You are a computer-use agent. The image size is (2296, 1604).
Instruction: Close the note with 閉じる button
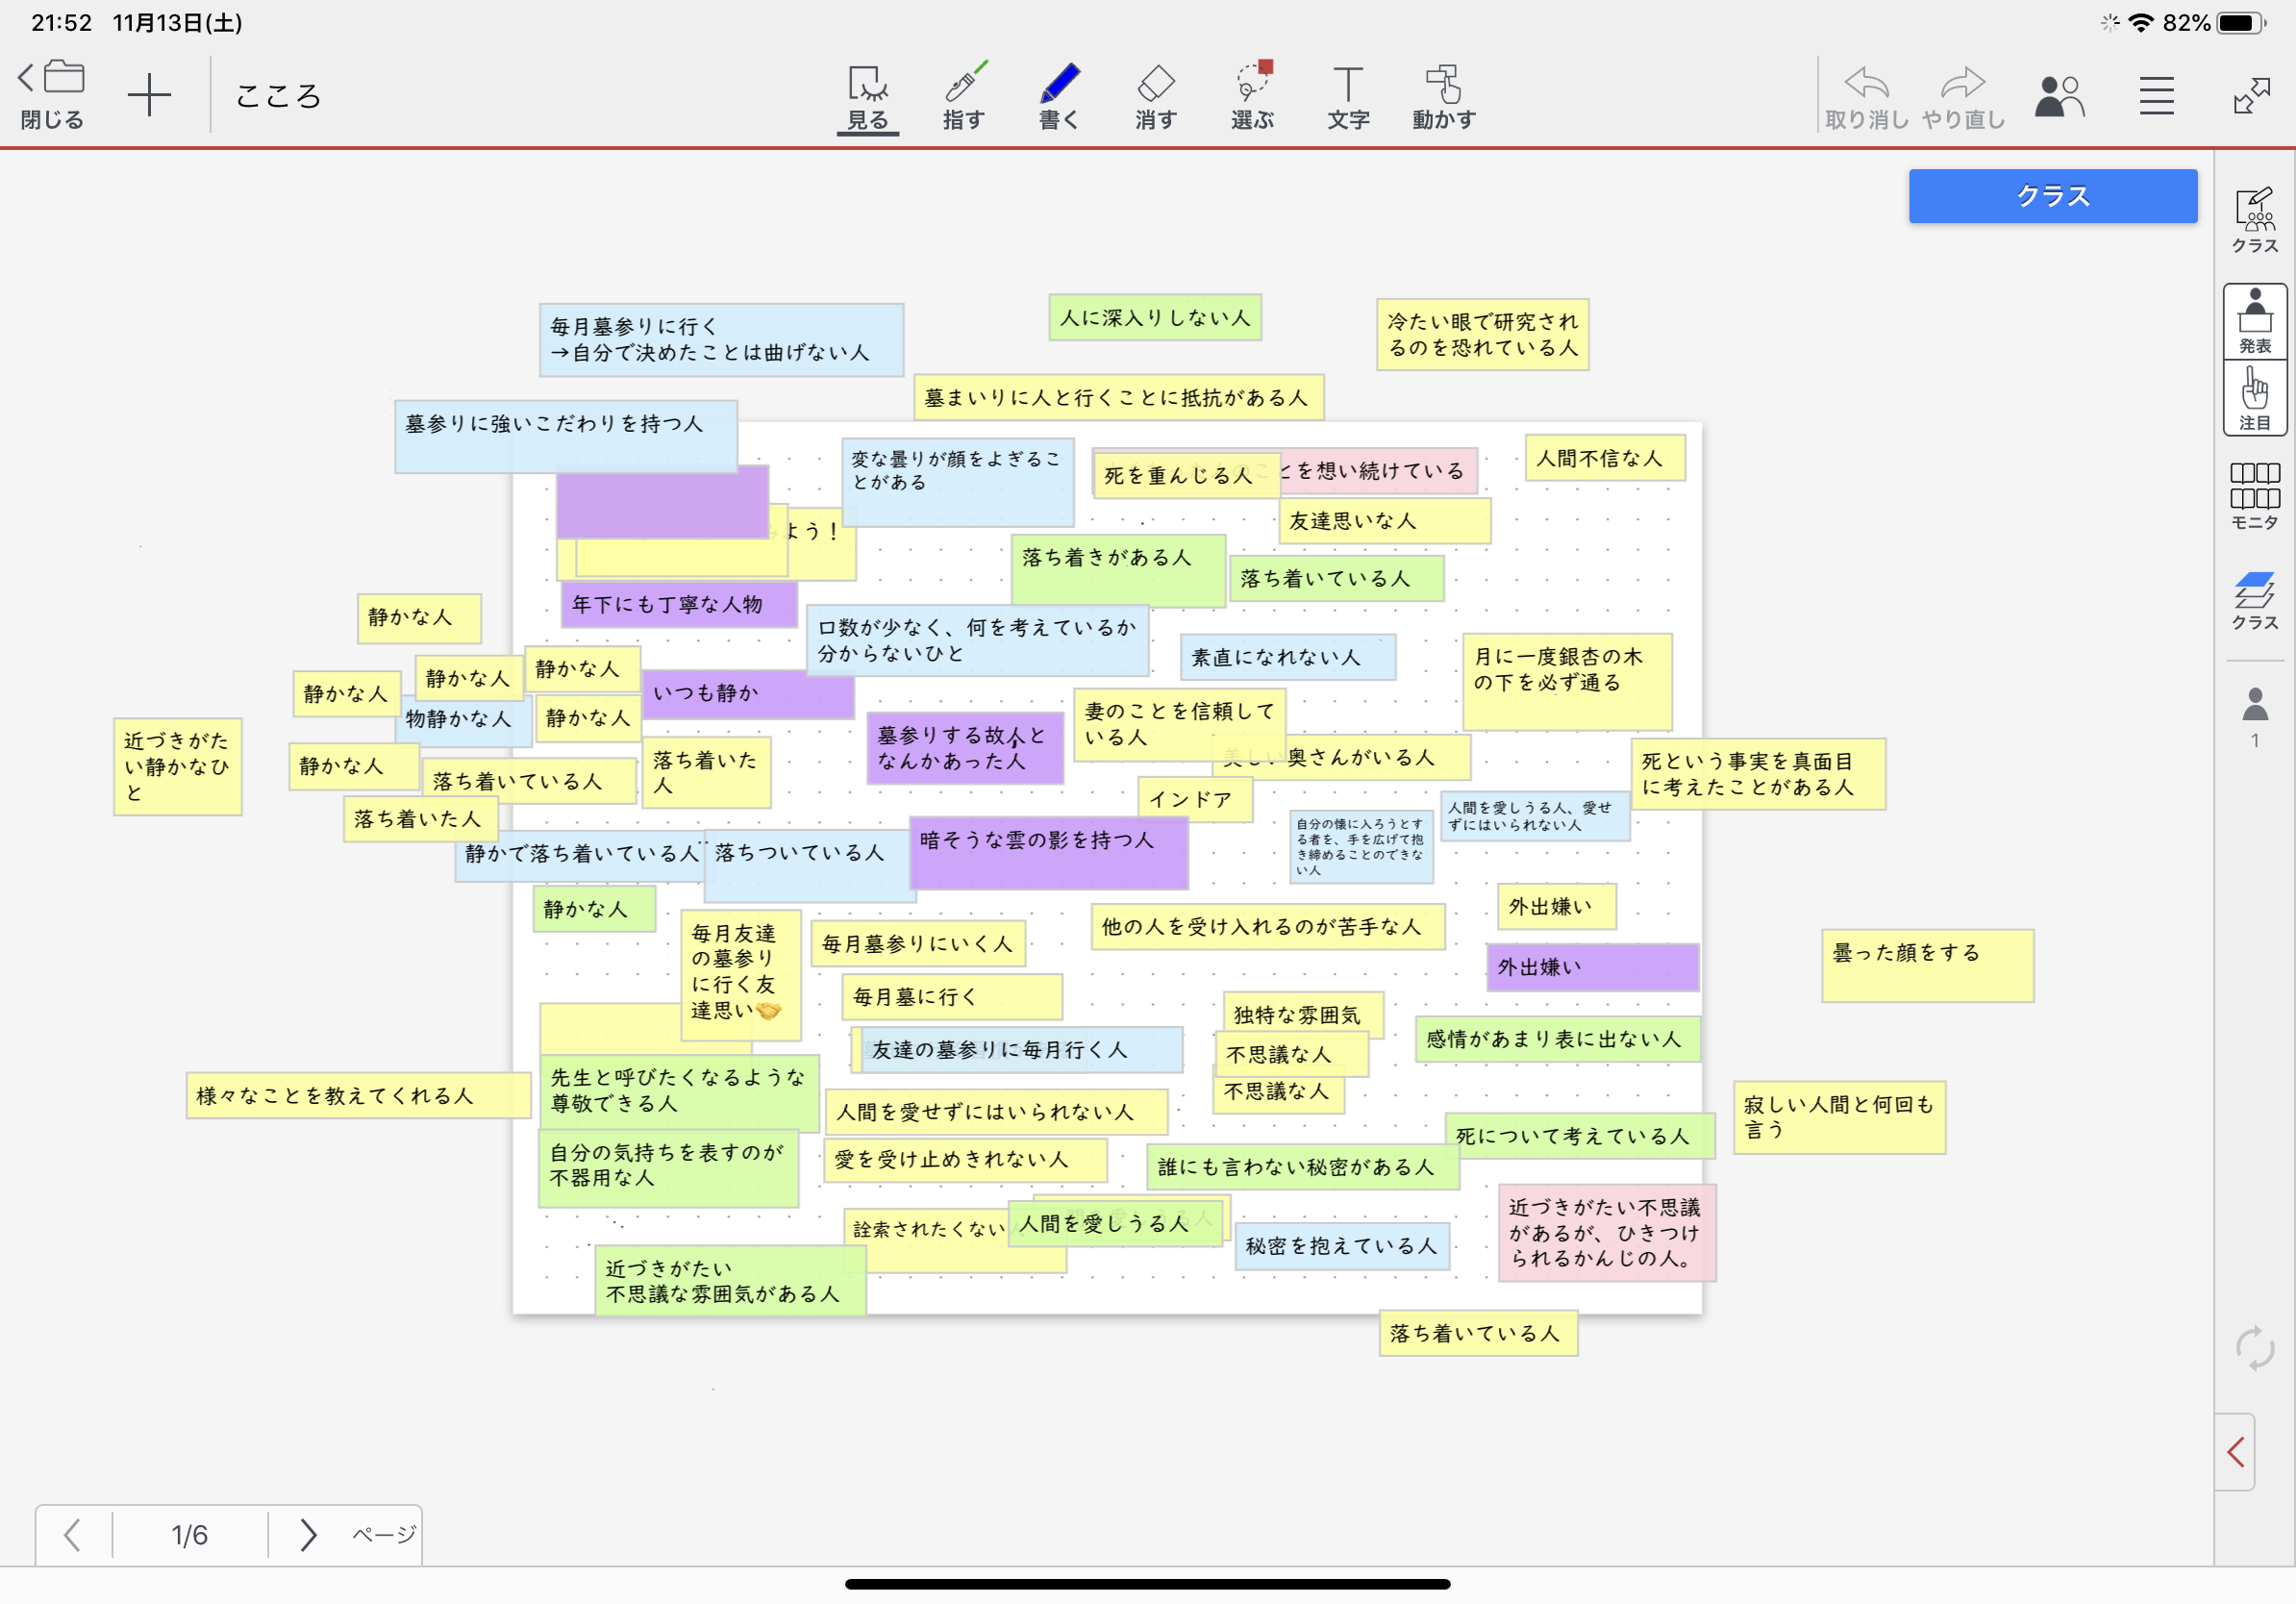click(52, 96)
